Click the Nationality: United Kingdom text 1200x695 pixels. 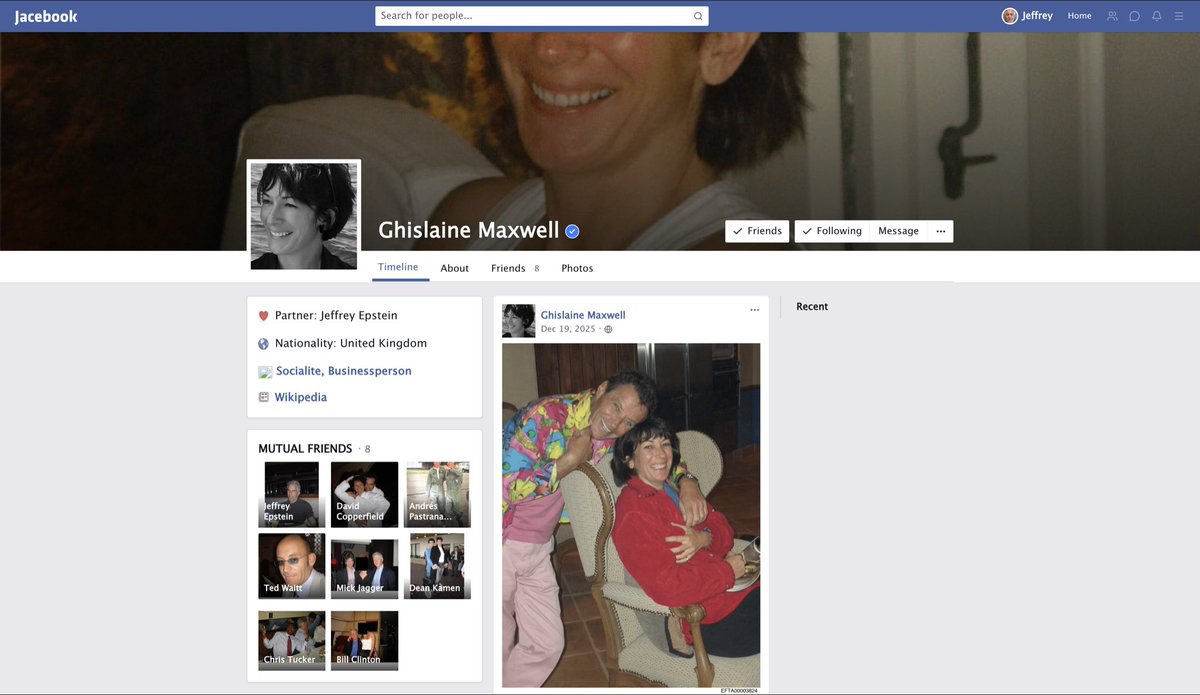coord(351,343)
